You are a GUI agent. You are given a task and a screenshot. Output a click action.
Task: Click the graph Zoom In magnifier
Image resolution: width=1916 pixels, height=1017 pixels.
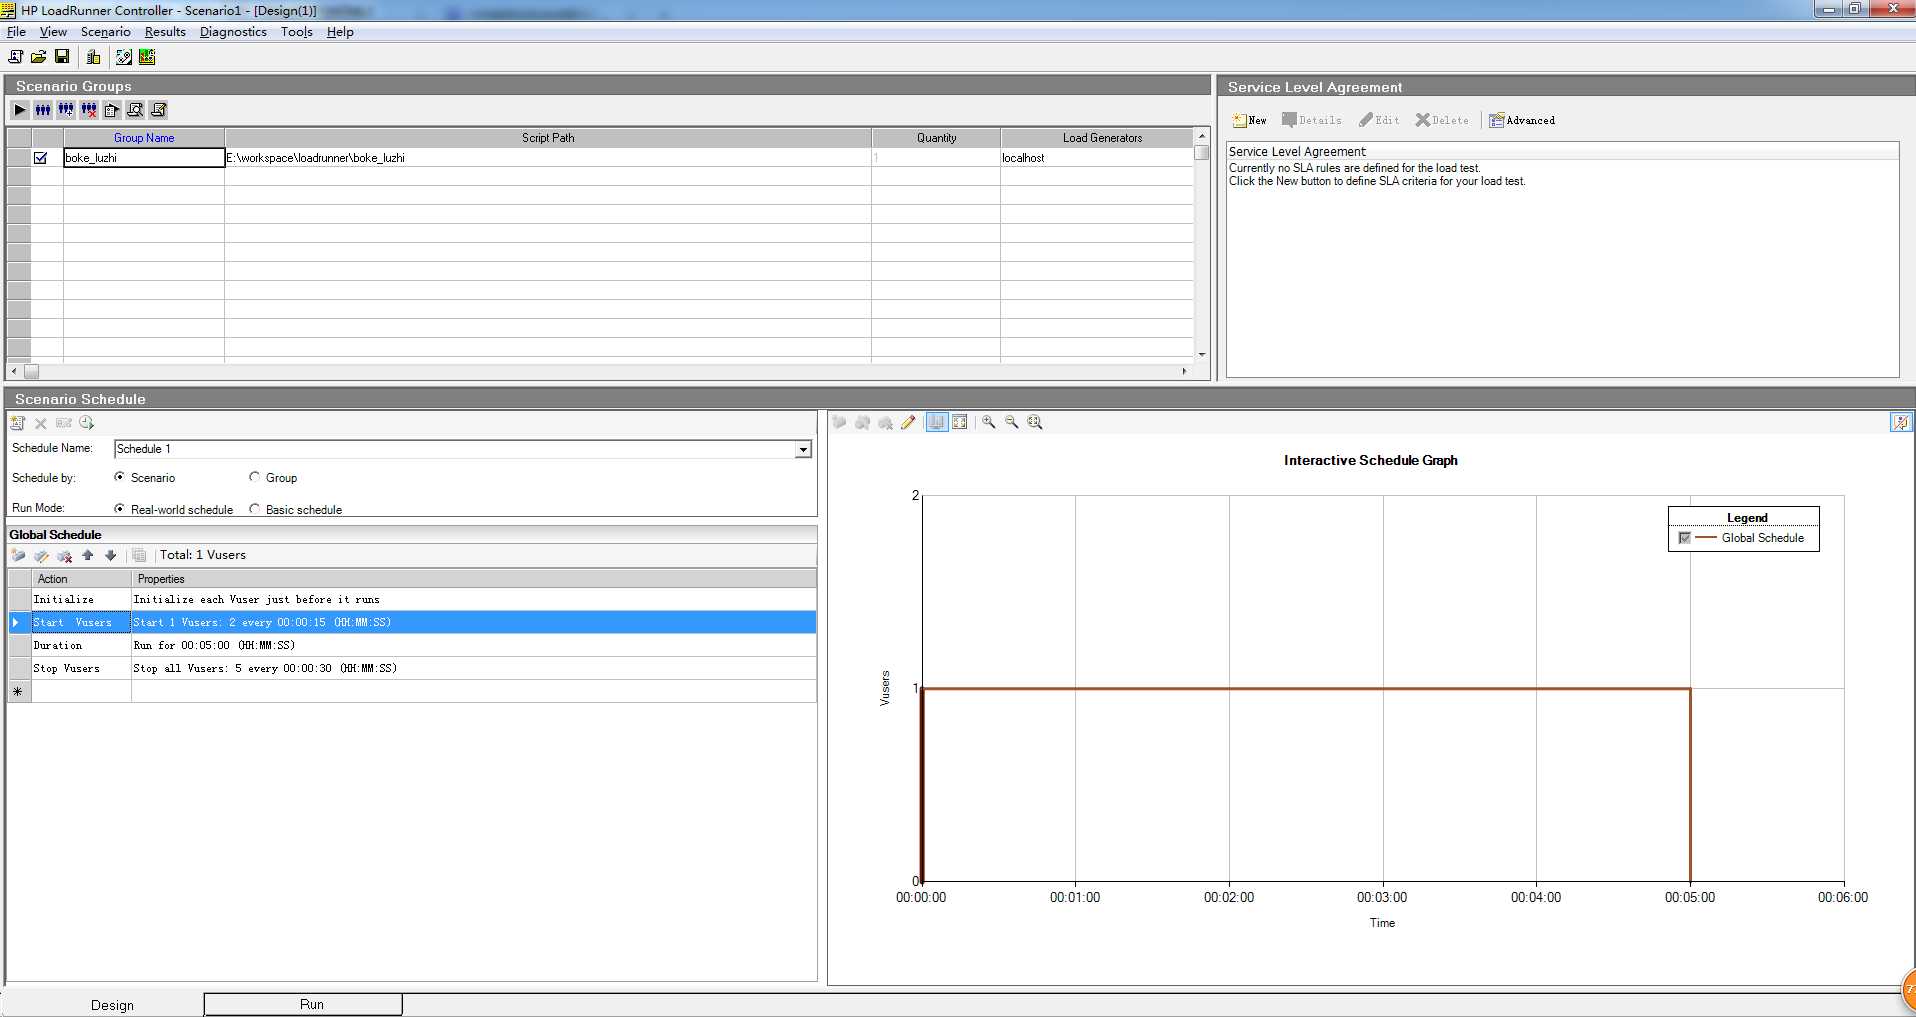pyautogui.click(x=989, y=422)
